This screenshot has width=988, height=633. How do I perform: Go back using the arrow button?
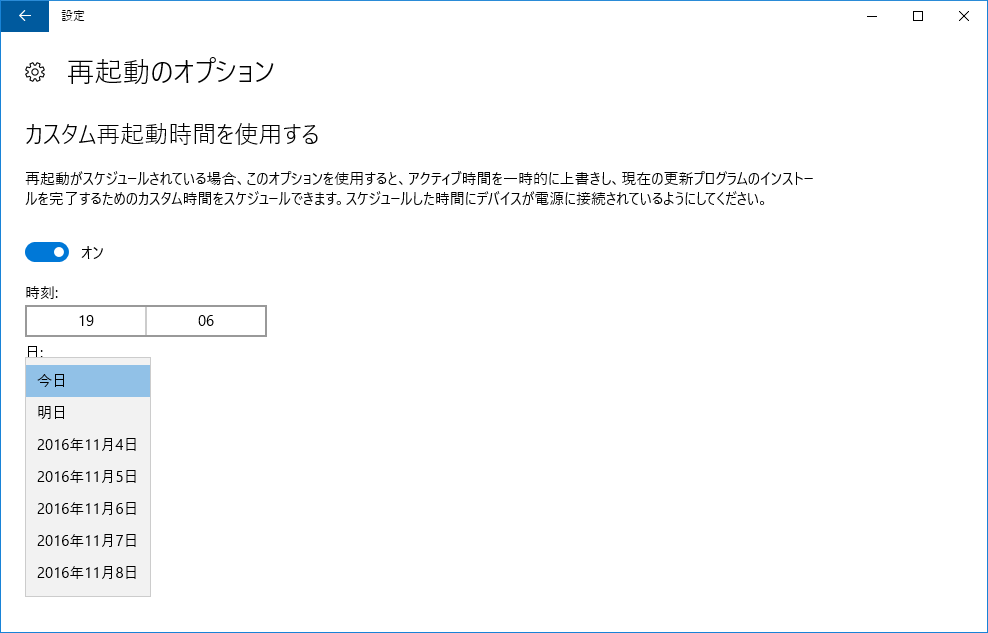tap(25, 16)
